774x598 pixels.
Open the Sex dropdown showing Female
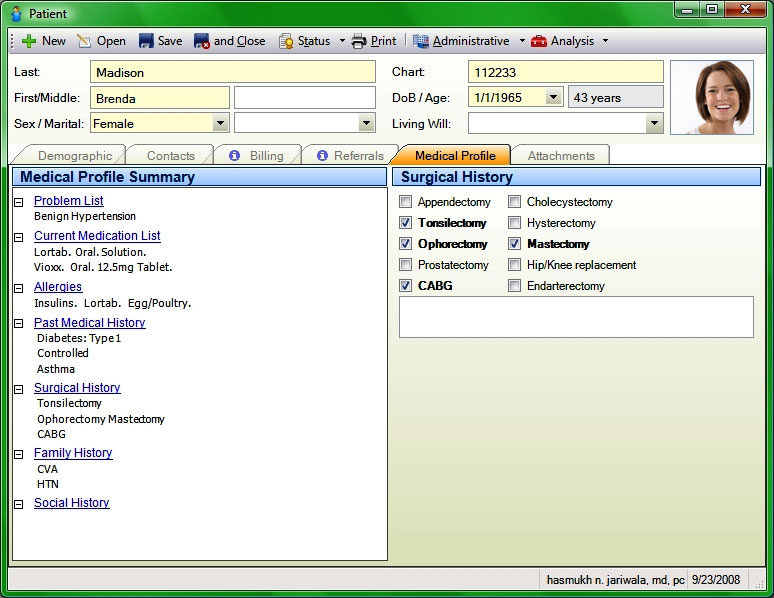pos(220,123)
